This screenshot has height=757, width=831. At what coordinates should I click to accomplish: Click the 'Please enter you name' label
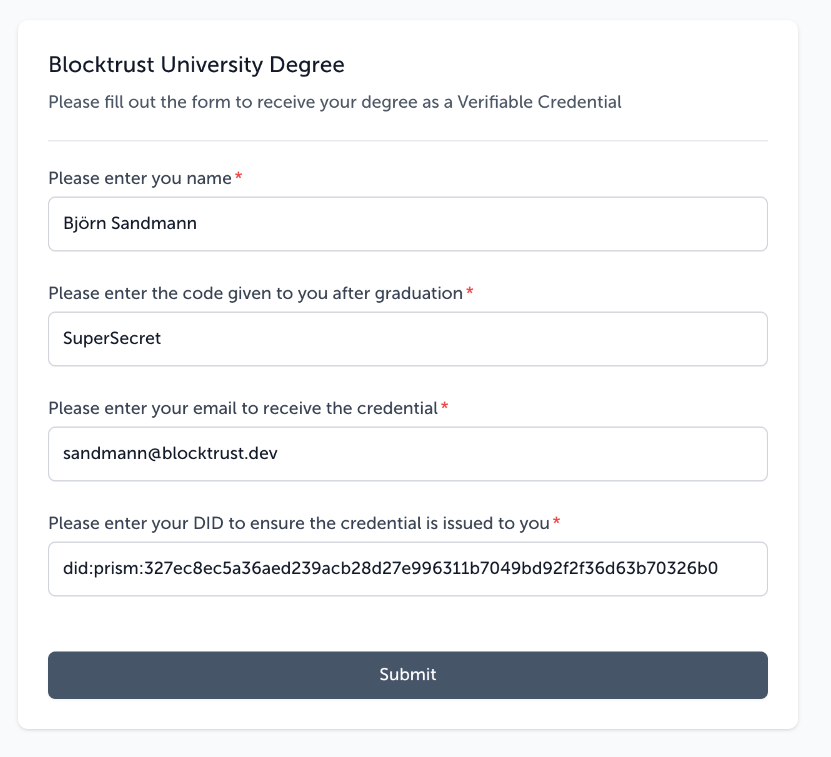pos(140,179)
